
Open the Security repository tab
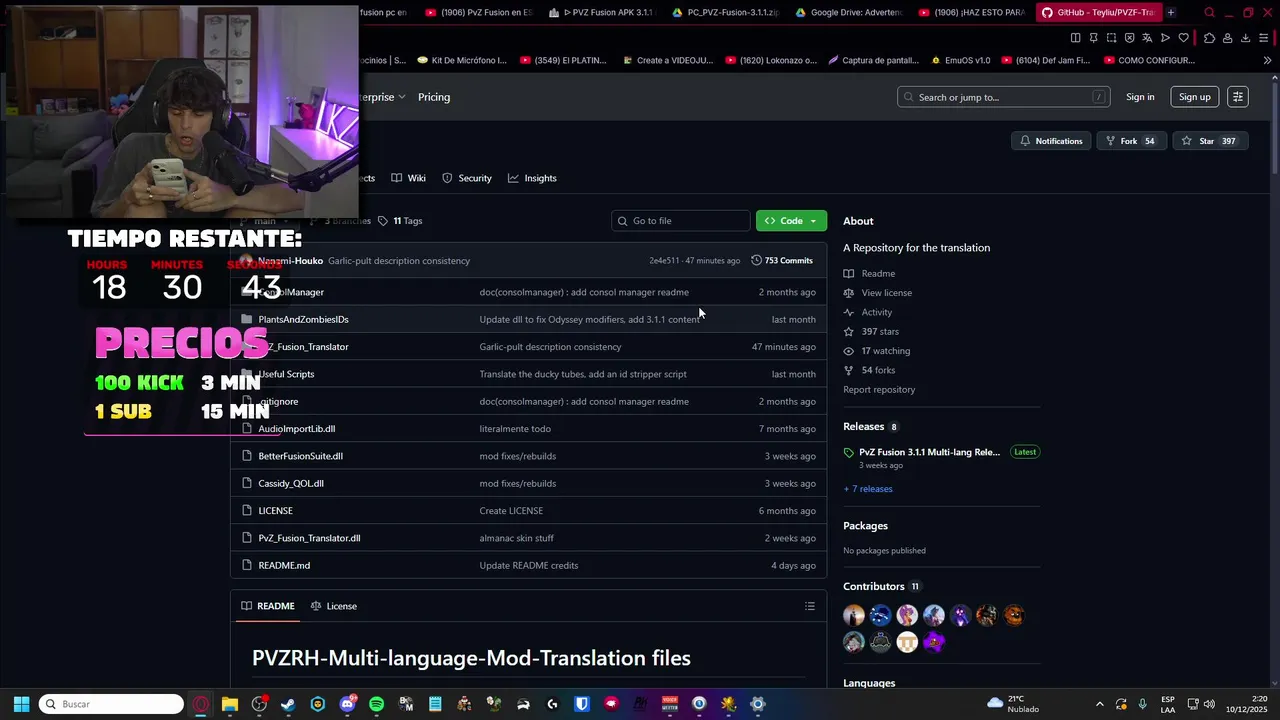[x=467, y=178]
